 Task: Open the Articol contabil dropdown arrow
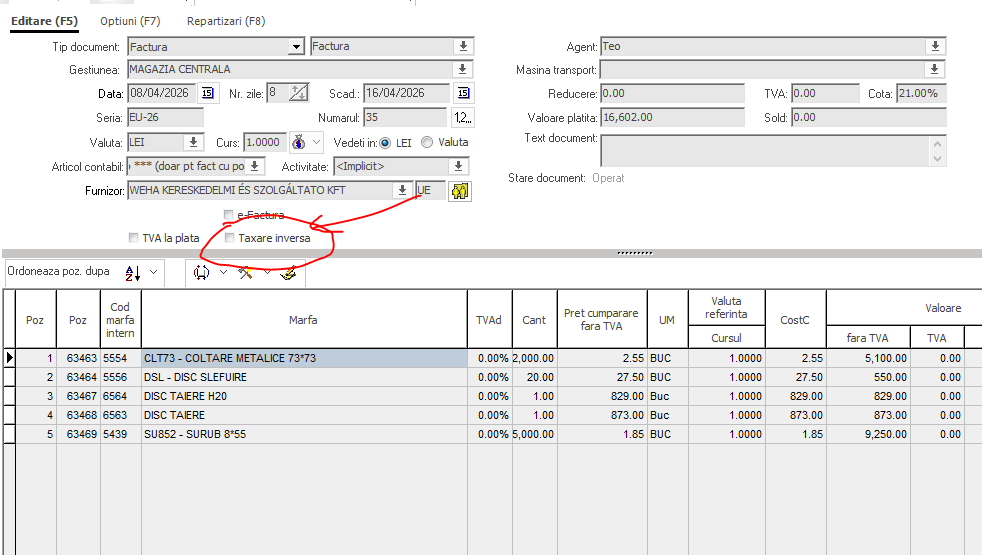pyautogui.click(x=255, y=166)
